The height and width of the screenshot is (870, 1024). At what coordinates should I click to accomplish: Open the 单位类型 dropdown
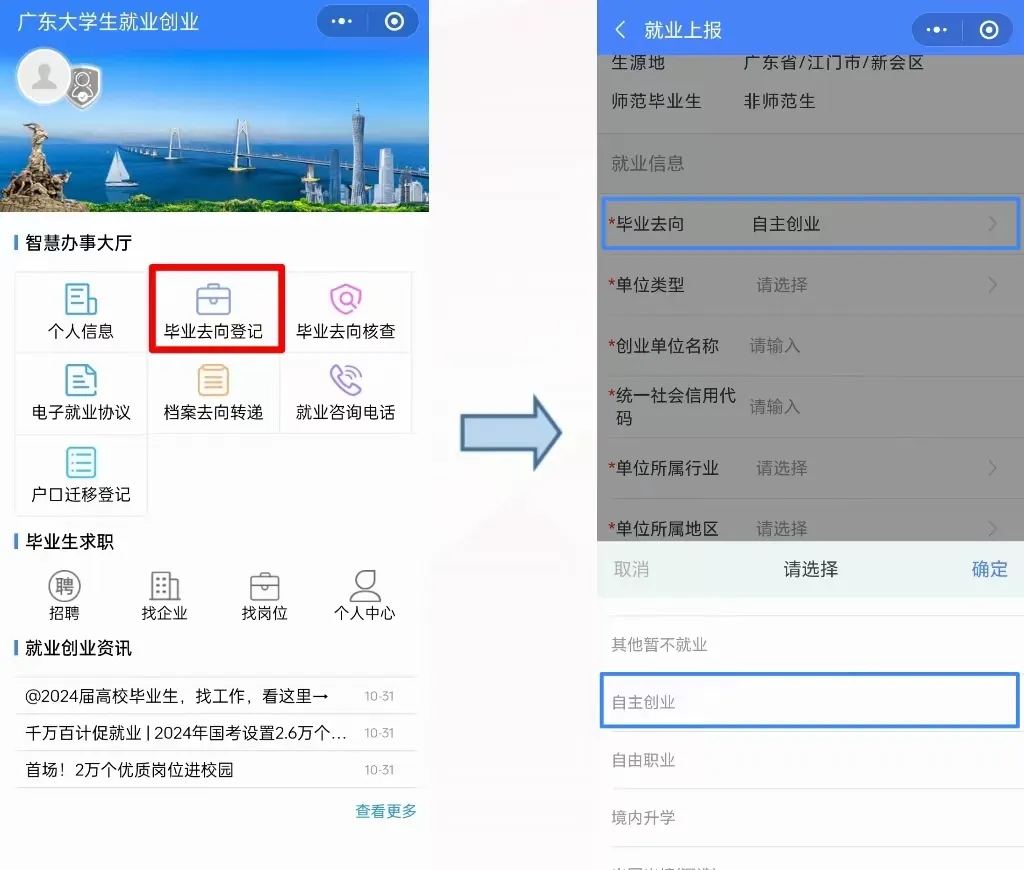[810, 285]
